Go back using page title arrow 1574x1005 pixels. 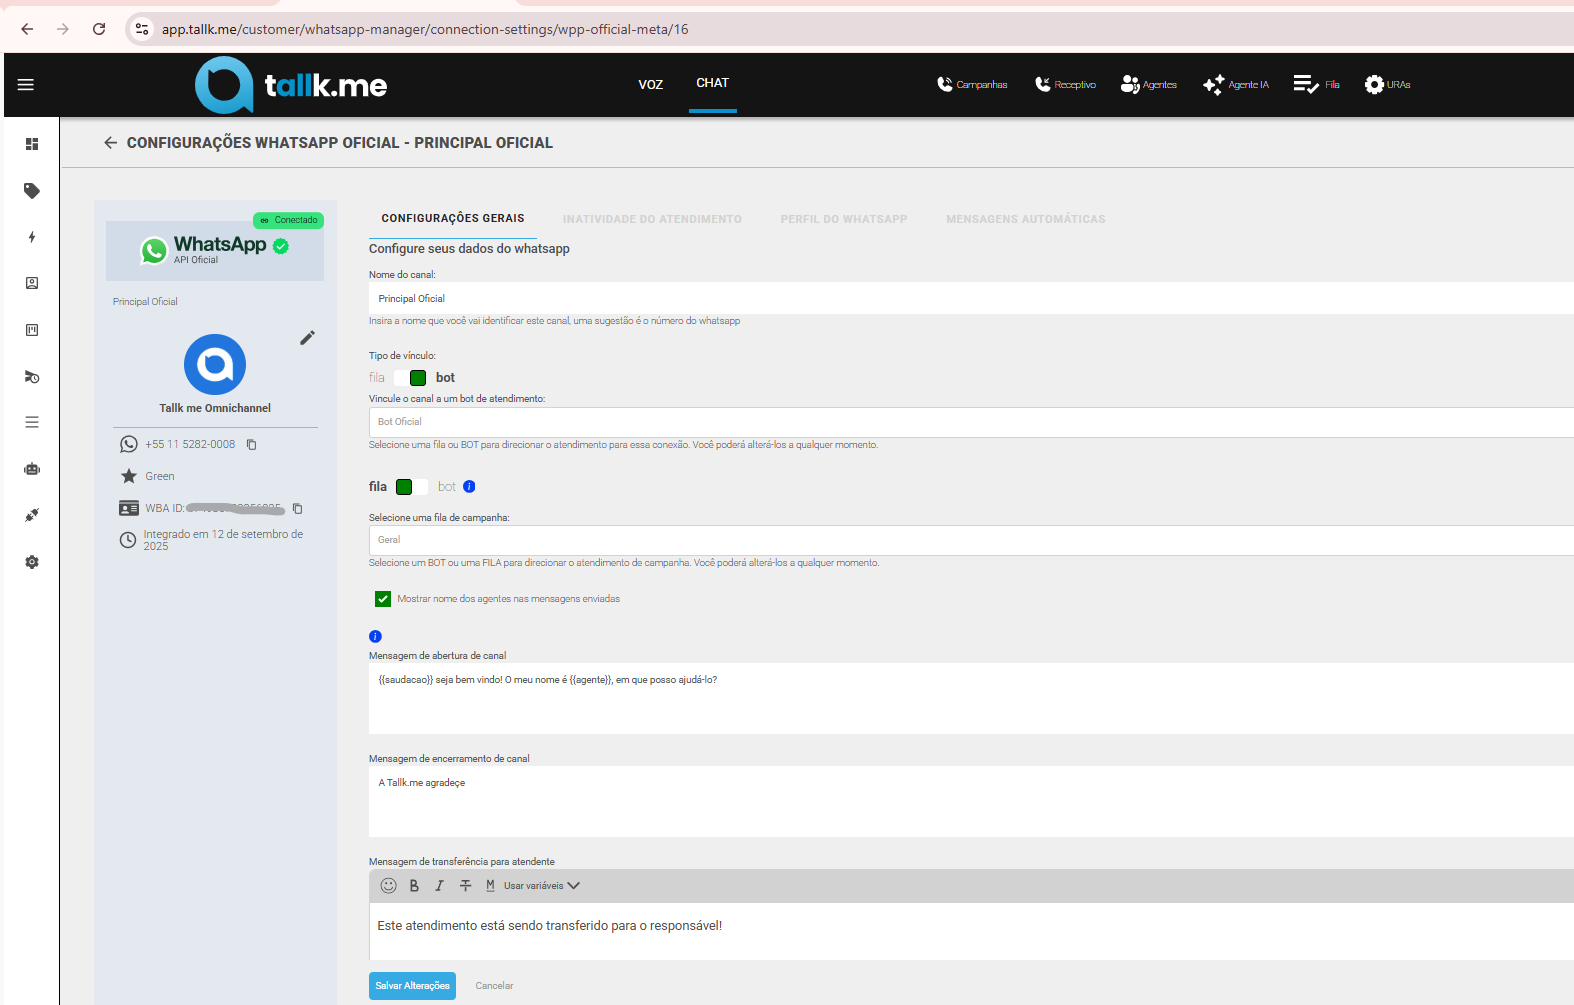[111, 143]
